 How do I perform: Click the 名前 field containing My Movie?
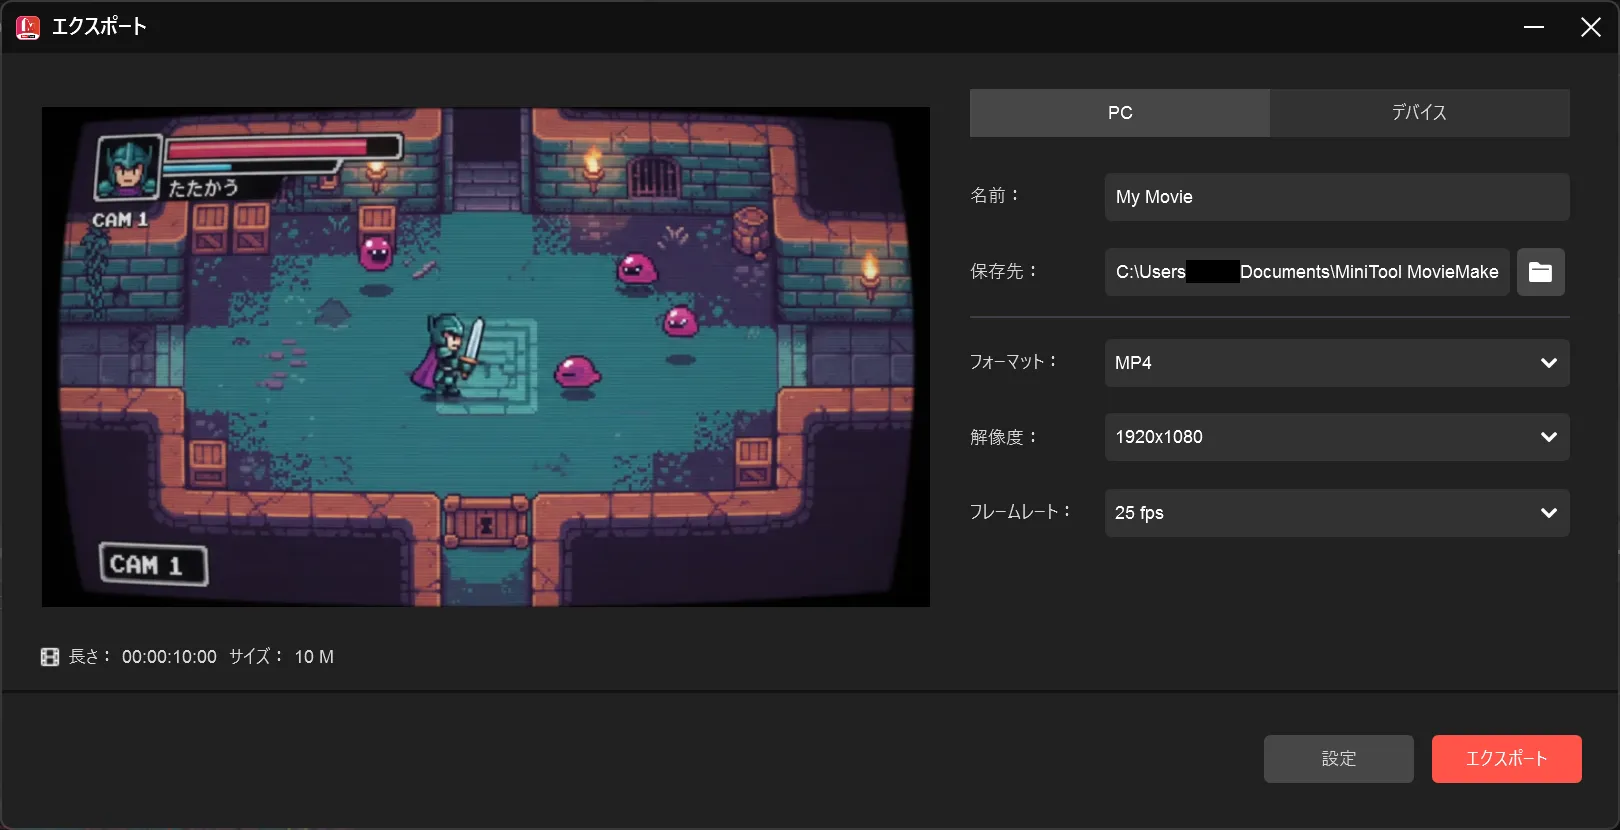1337,197
